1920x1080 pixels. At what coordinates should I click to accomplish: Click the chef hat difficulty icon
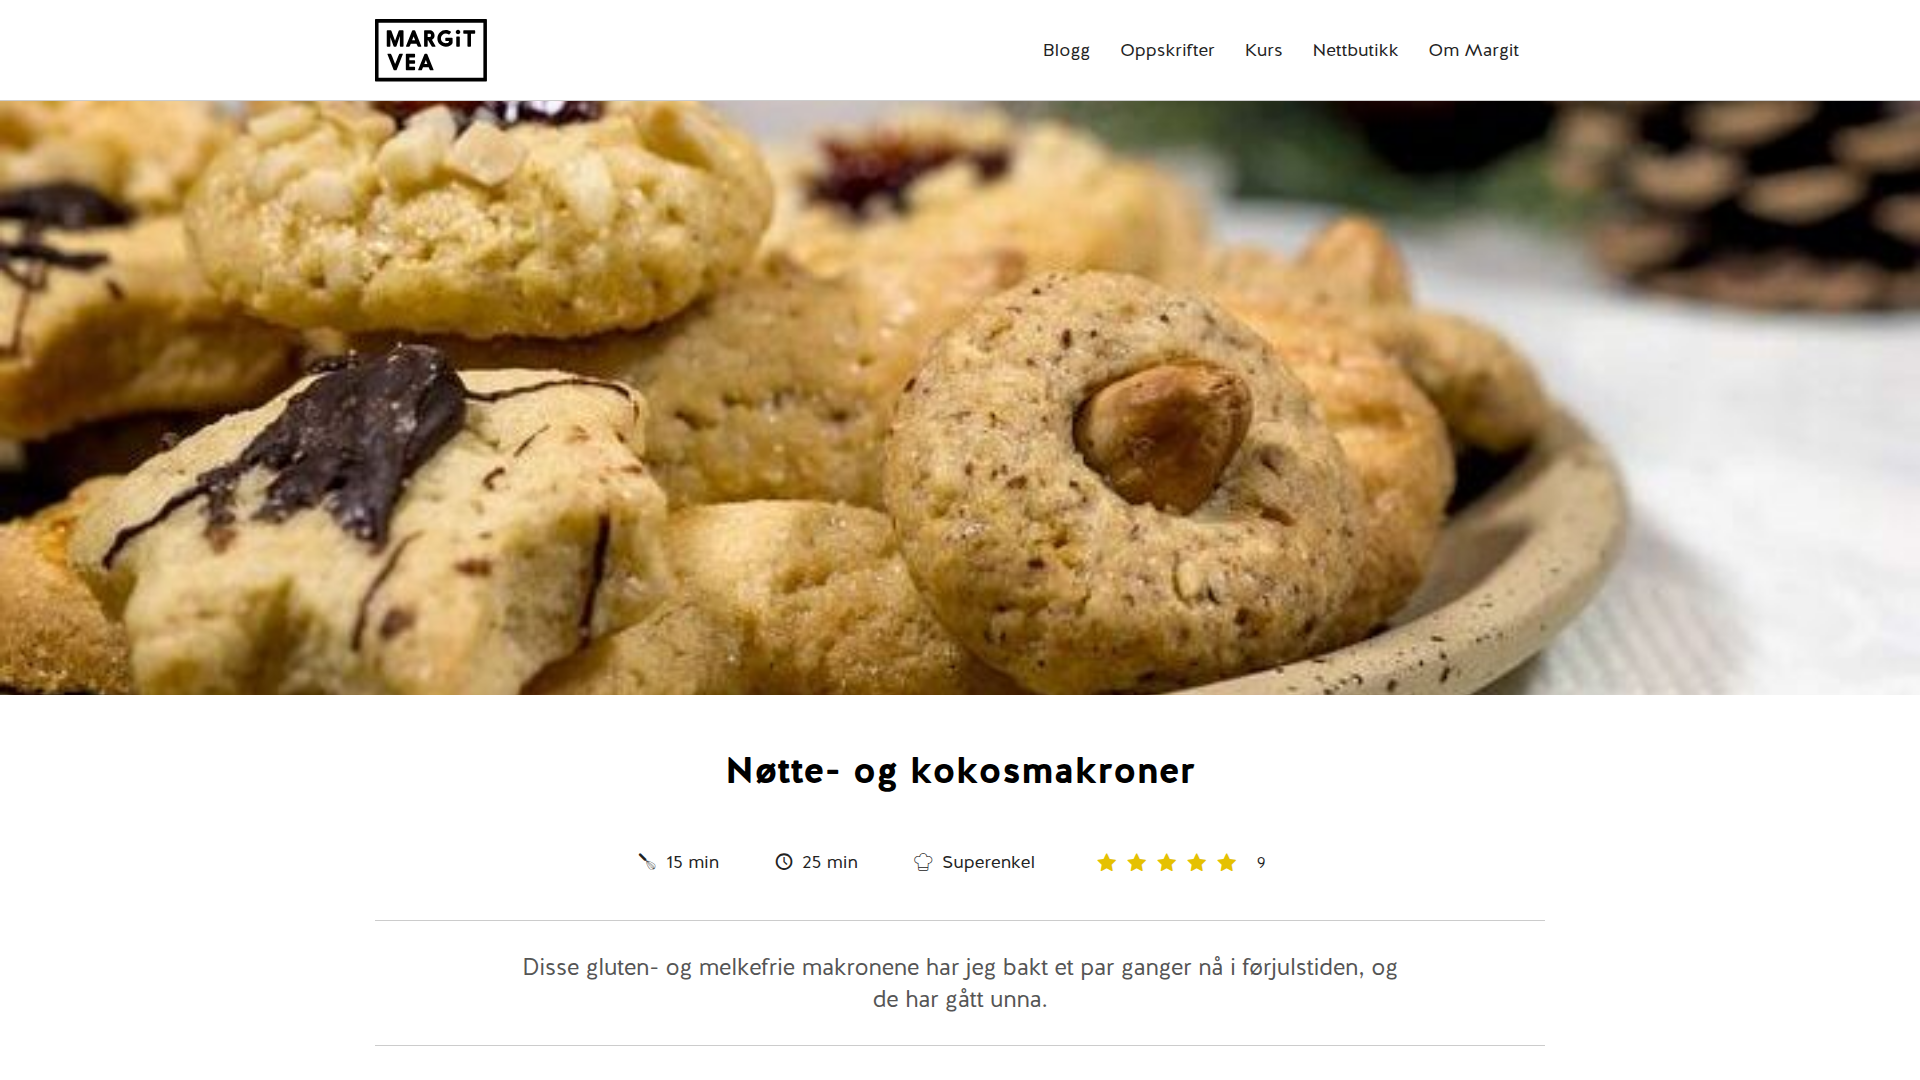923,861
